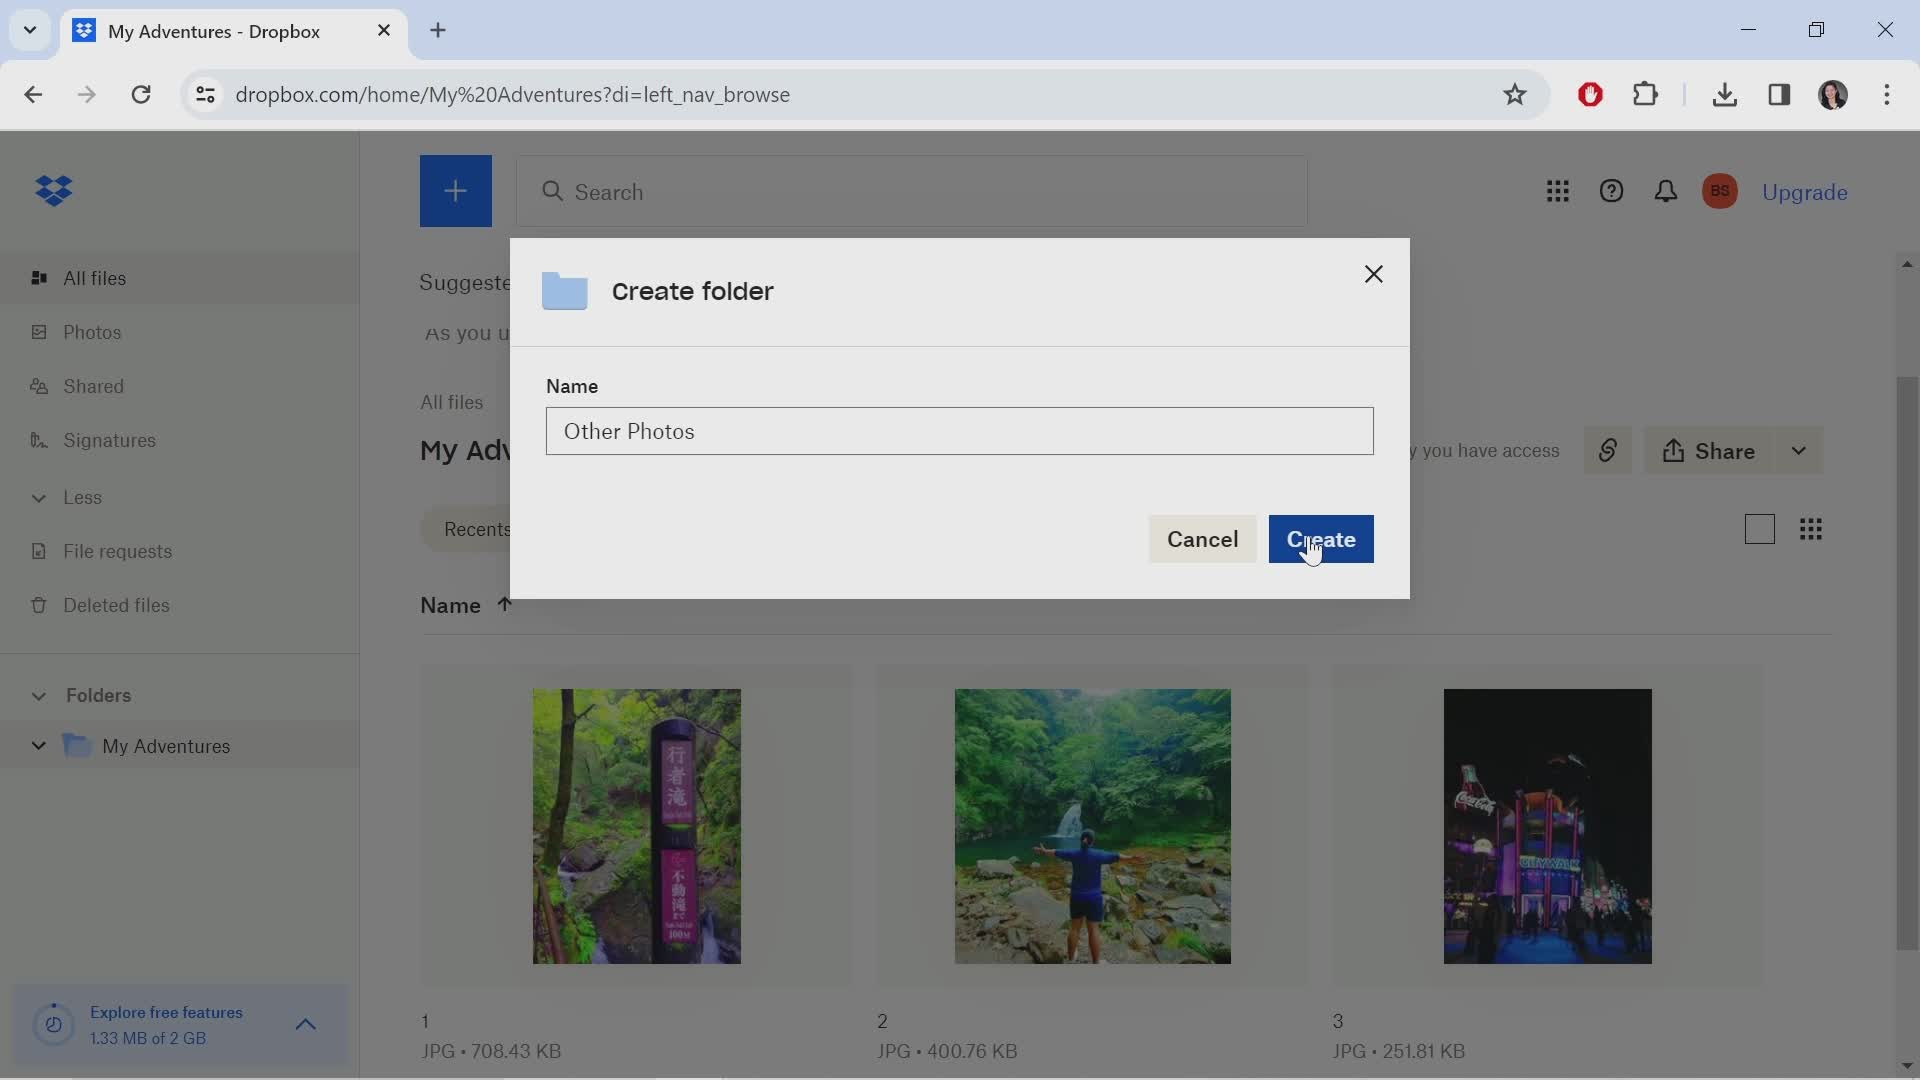Expand the Folders section in sidebar
1920x1080 pixels.
click(x=34, y=695)
